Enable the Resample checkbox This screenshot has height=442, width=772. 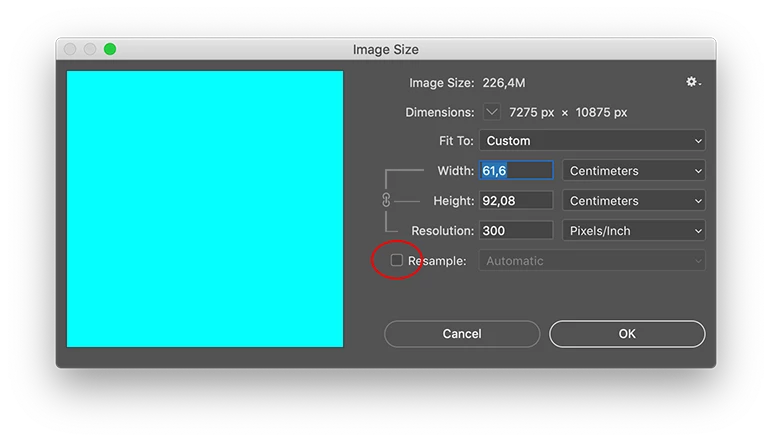[x=396, y=260]
